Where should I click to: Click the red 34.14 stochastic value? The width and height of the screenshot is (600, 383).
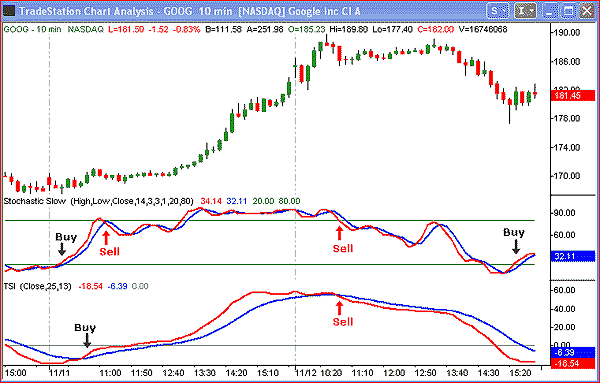(211, 201)
